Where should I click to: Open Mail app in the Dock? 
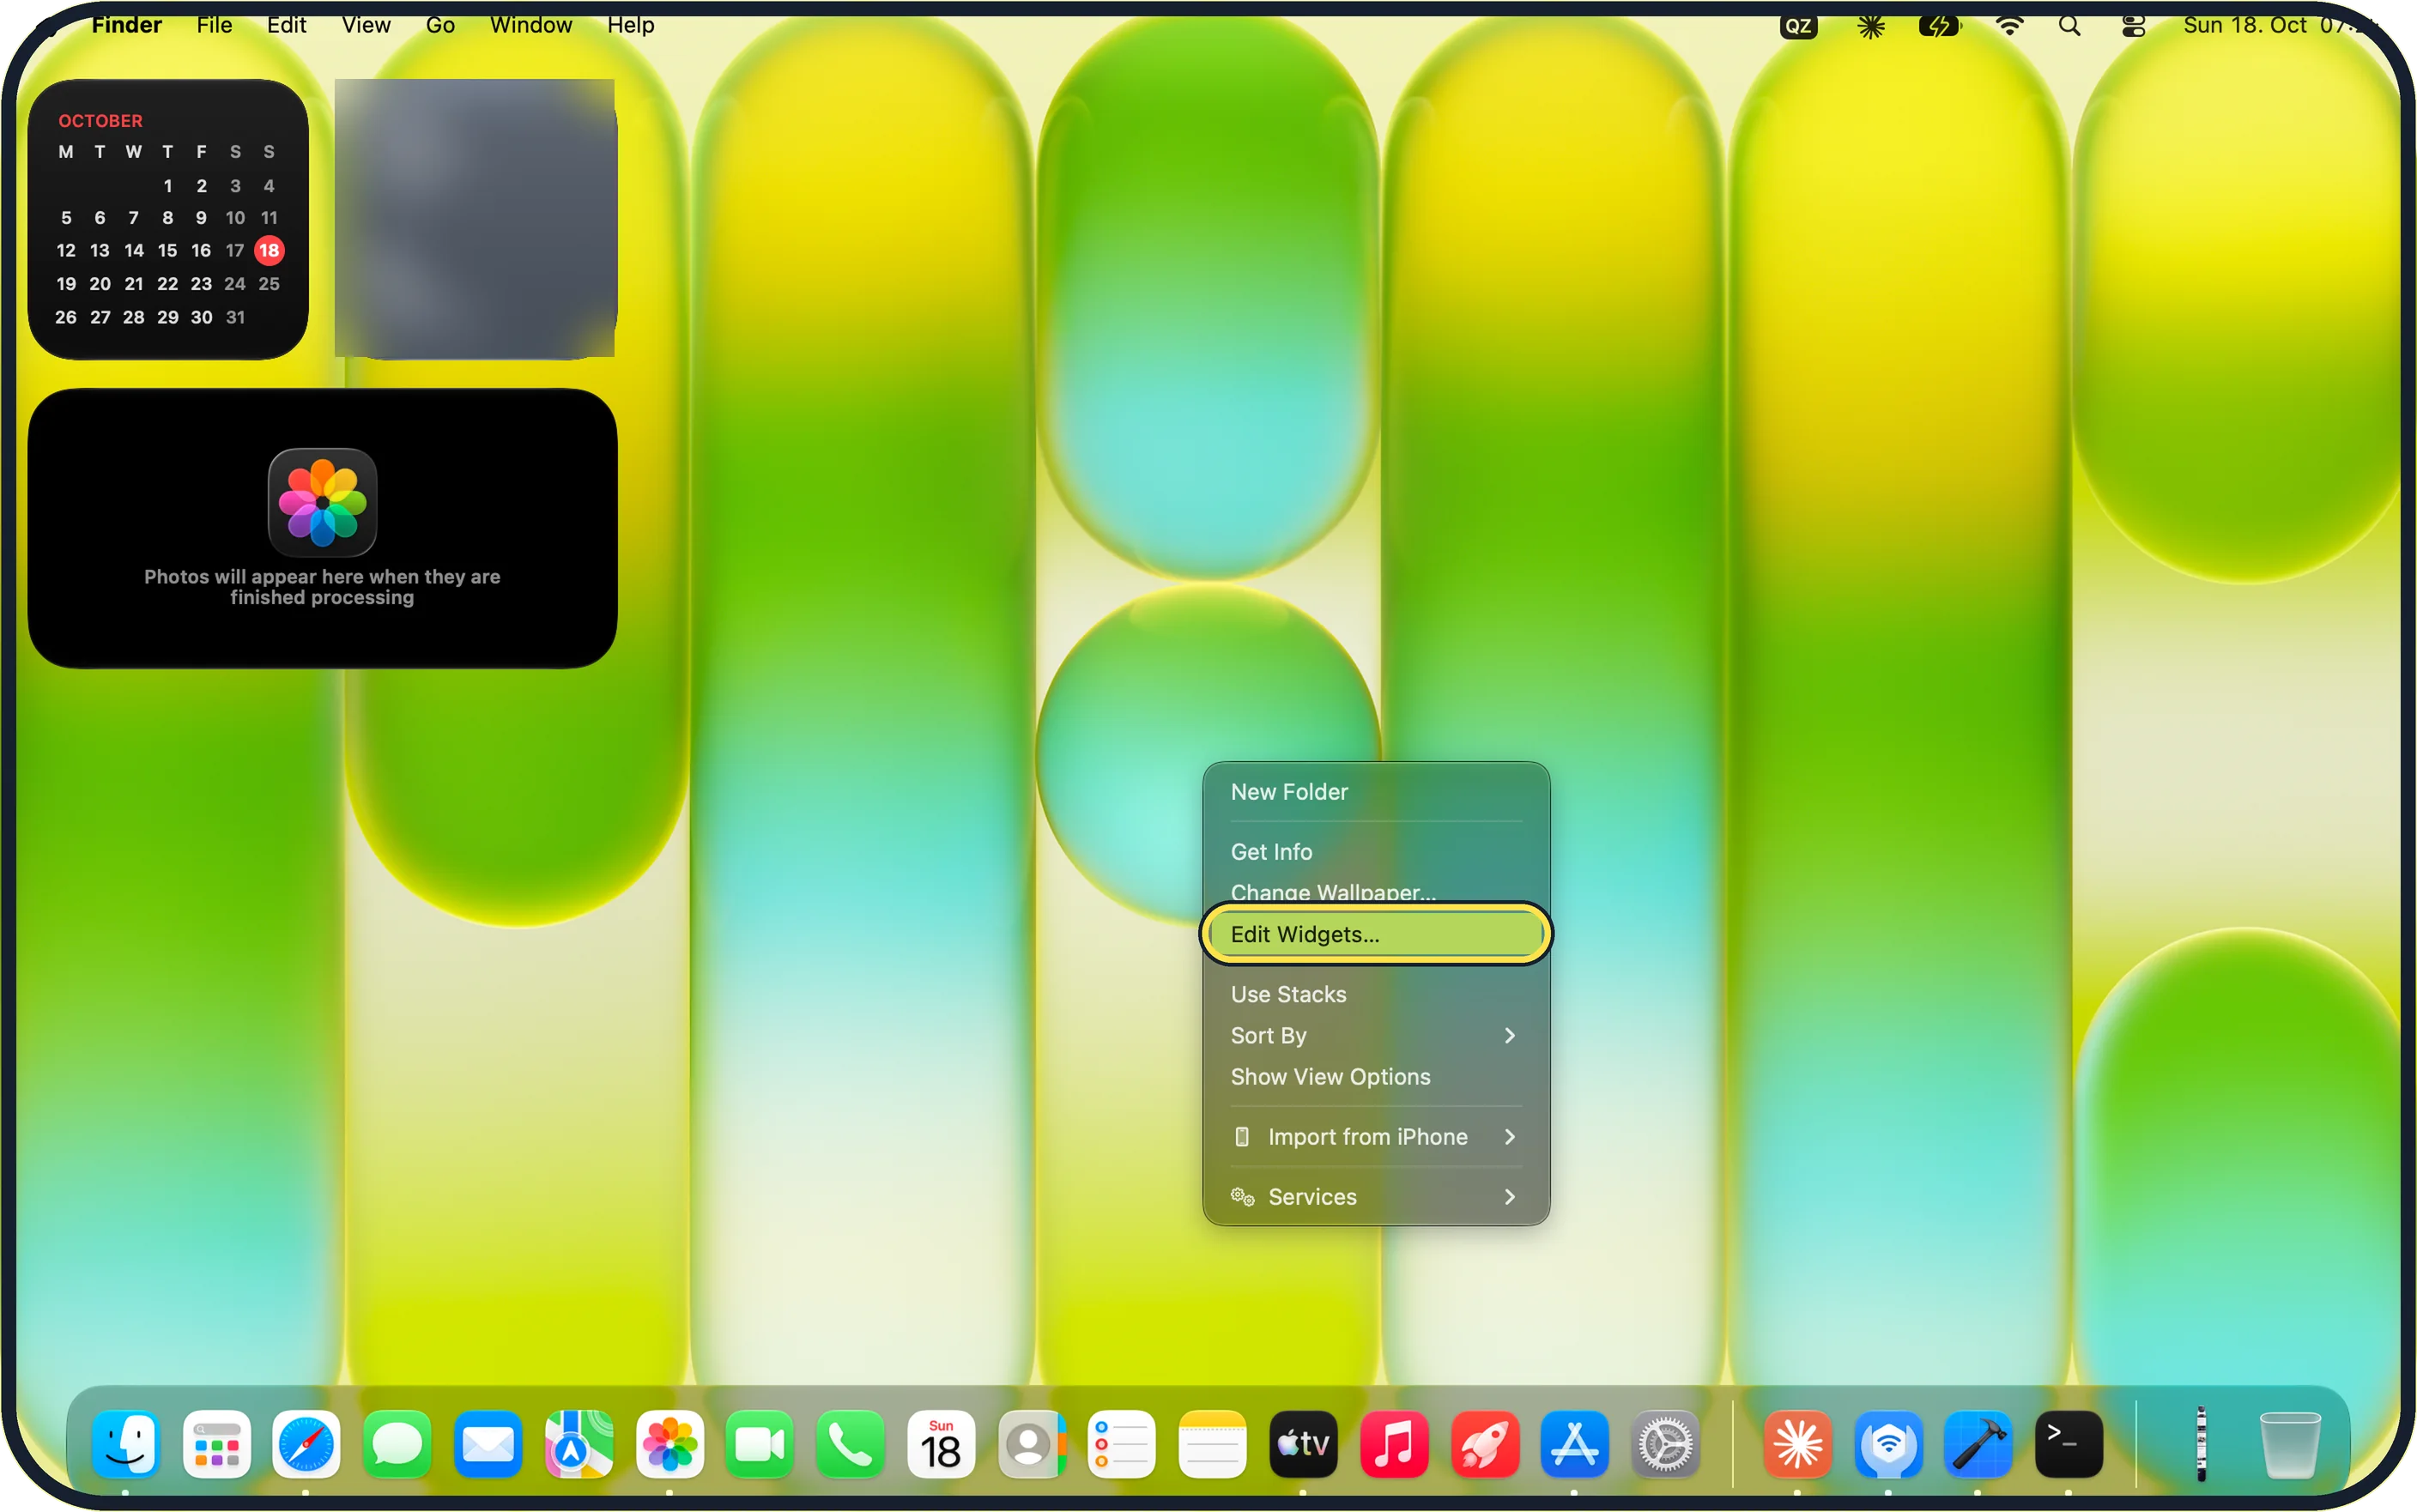click(487, 1444)
